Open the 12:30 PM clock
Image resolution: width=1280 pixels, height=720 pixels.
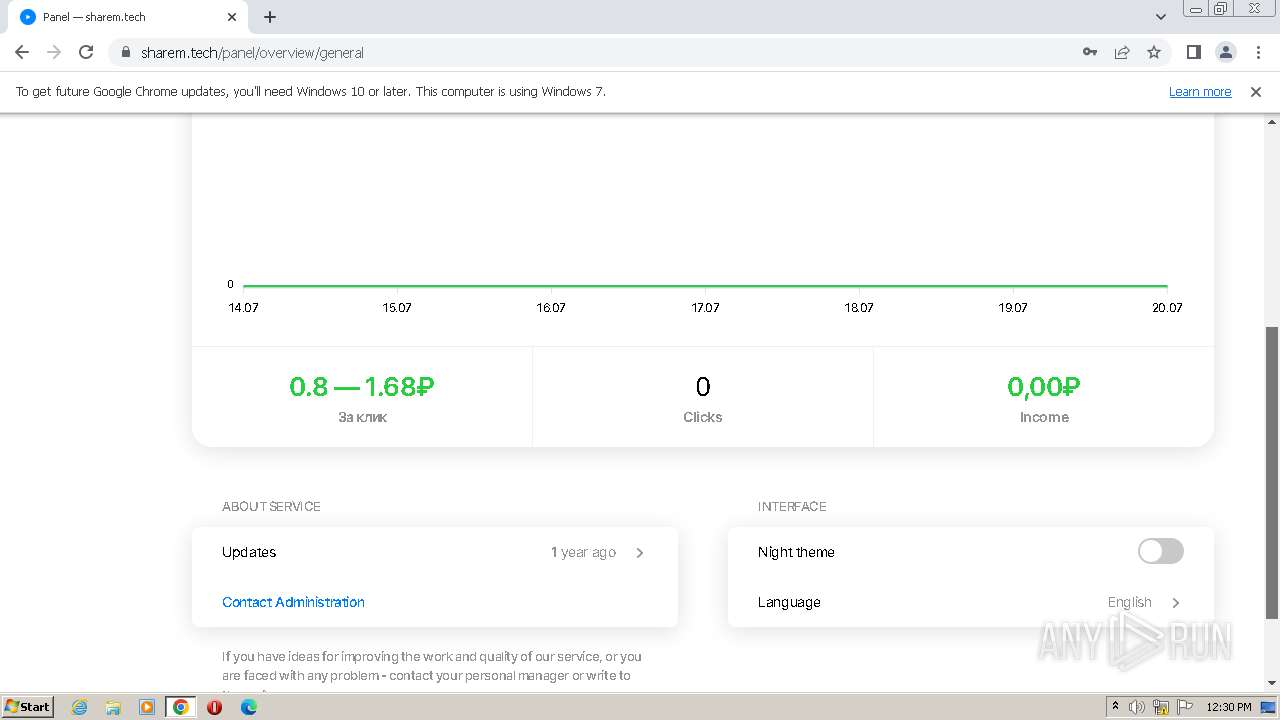coord(1229,707)
